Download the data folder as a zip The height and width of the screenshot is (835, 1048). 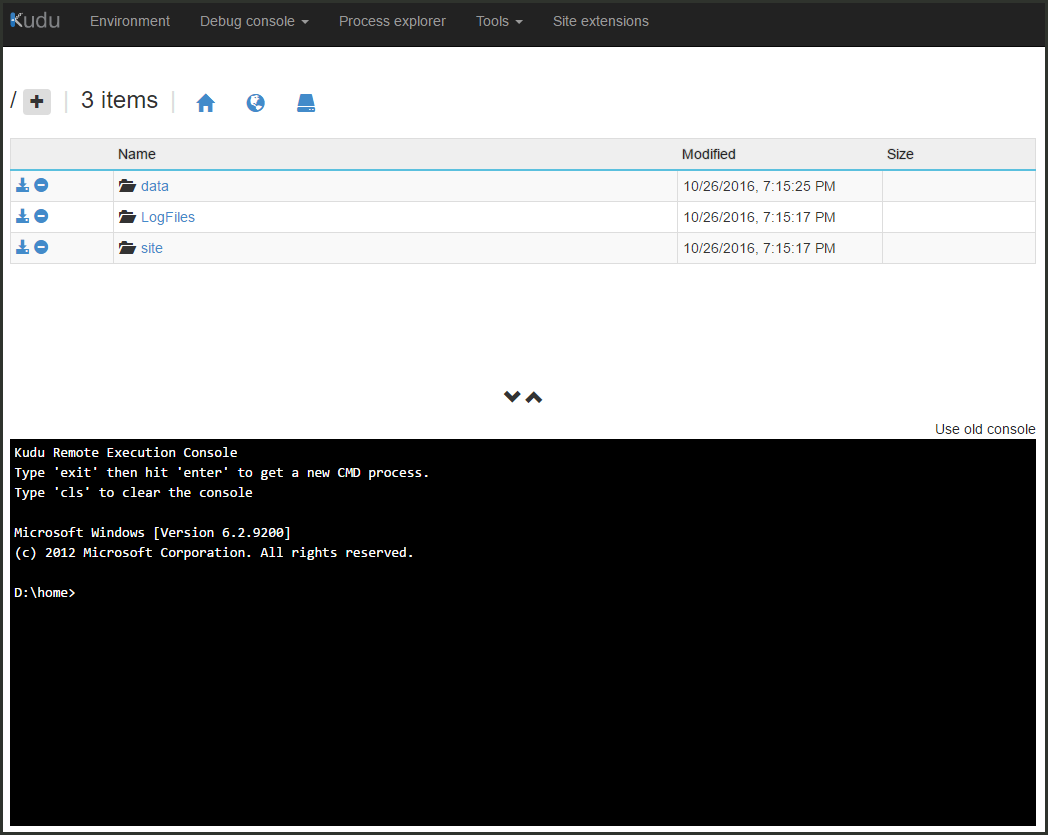(21, 185)
